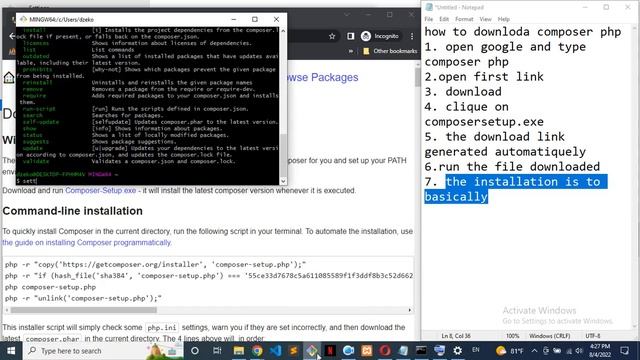Open Visual Studio Code from taskbar
The height and width of the screenshot is (360, 640).
[276, 351]
